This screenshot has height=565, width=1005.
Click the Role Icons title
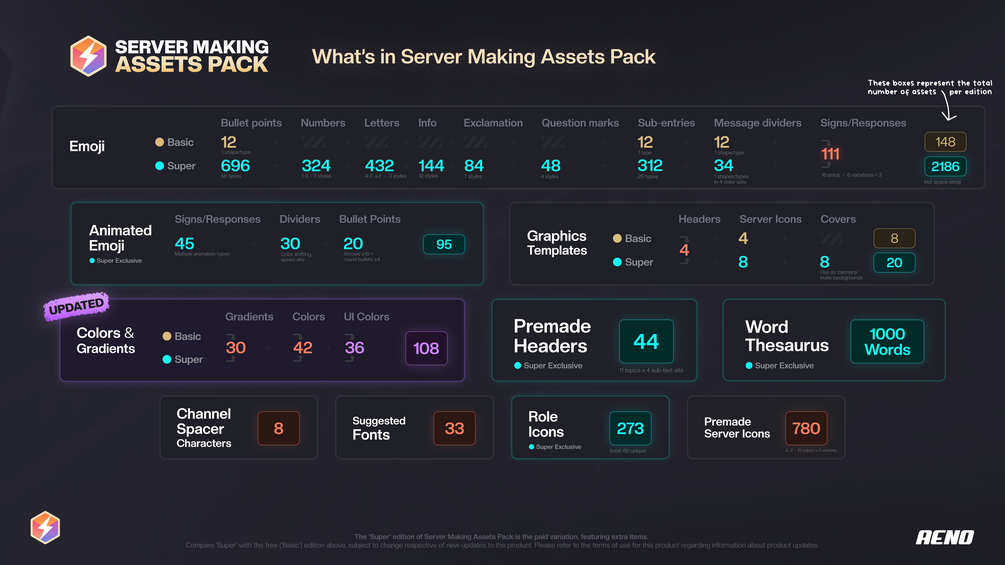coord(546,424)
